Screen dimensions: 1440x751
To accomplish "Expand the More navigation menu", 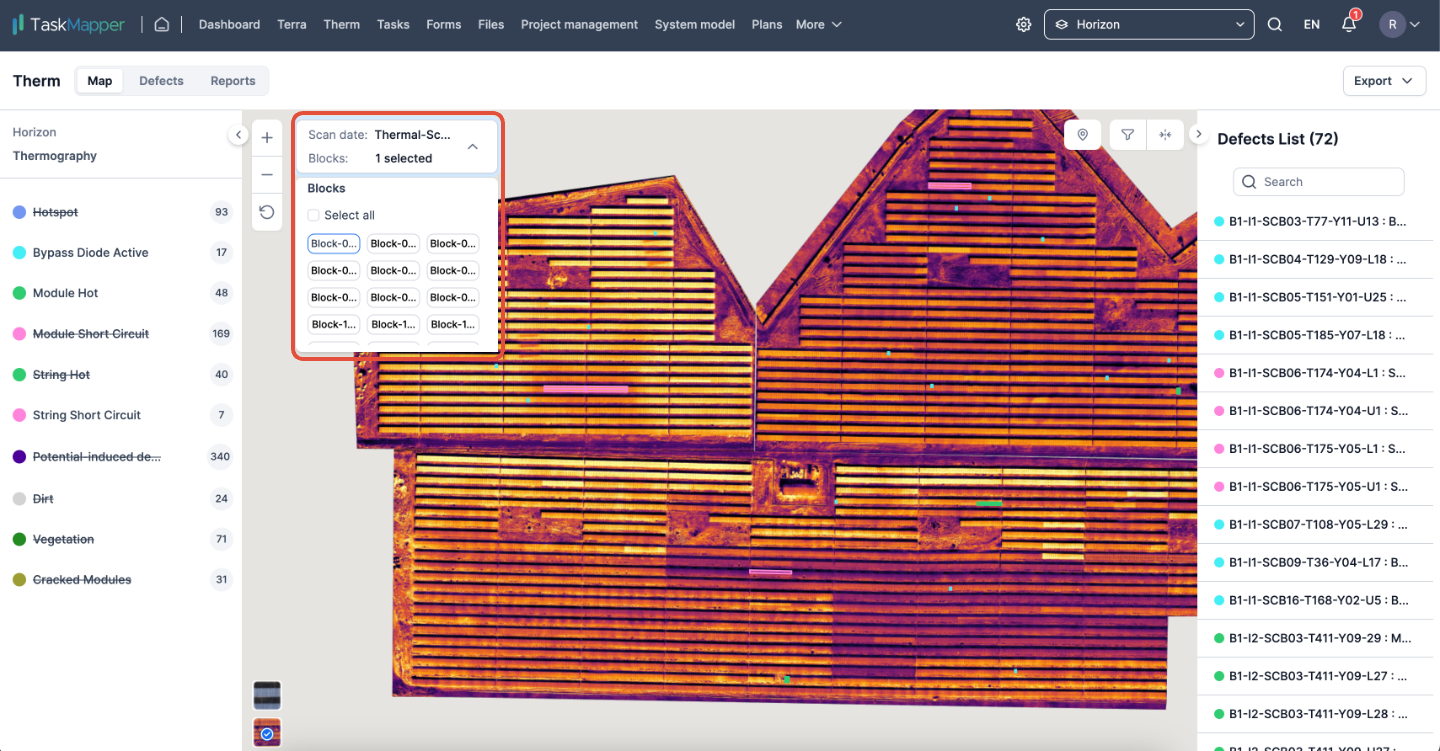I will click(819, 25).
